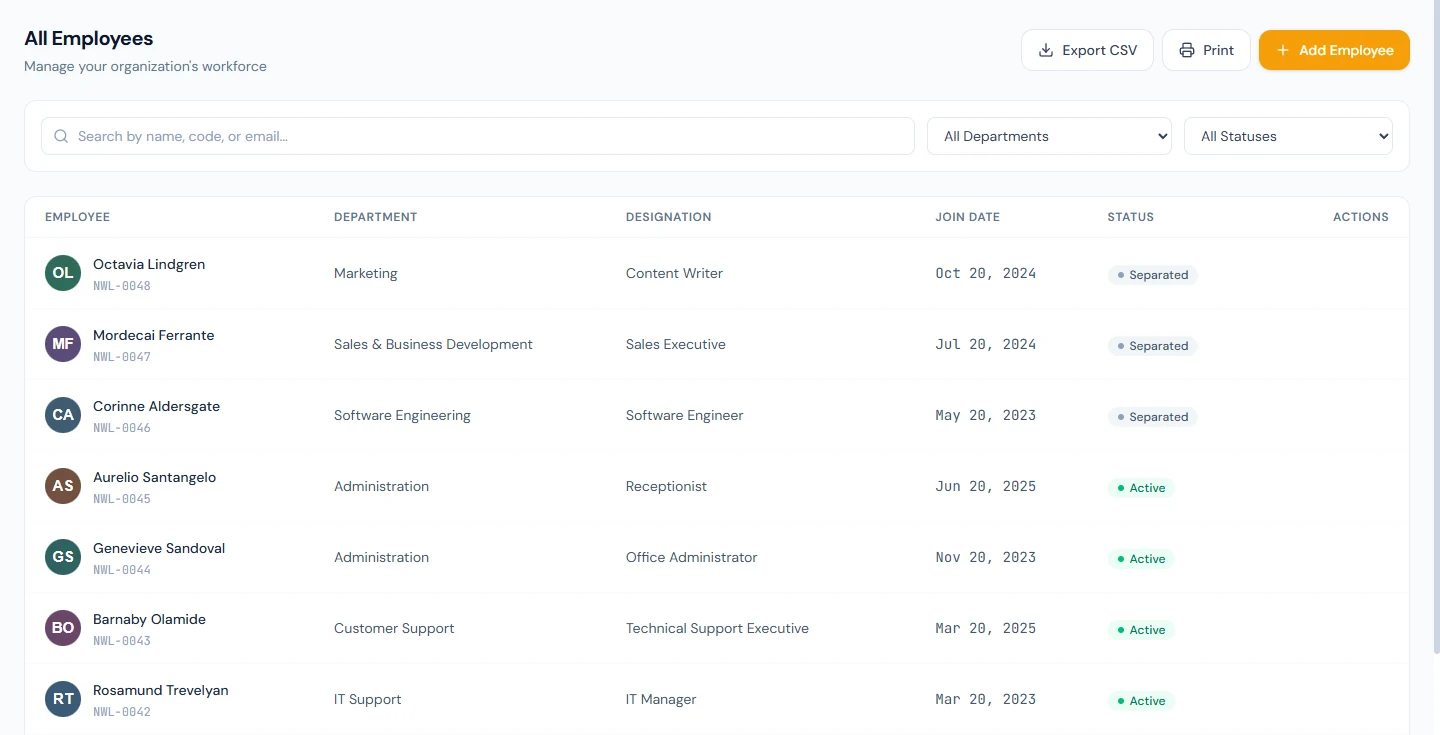This screenshot has width=1440, height=735.
Task: Focus the search by name, code, or email field
Action: click(x=478, y=136)
